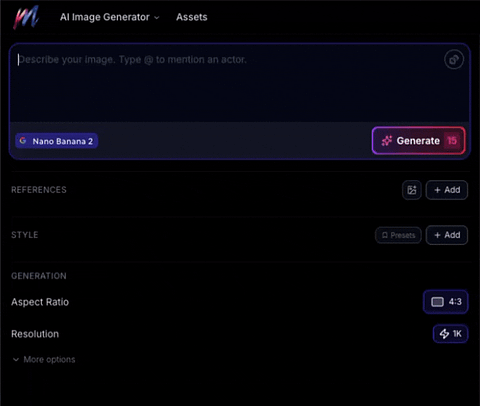Click the link icon in prompt box
480x406 pixels.
tap(454, 60)
